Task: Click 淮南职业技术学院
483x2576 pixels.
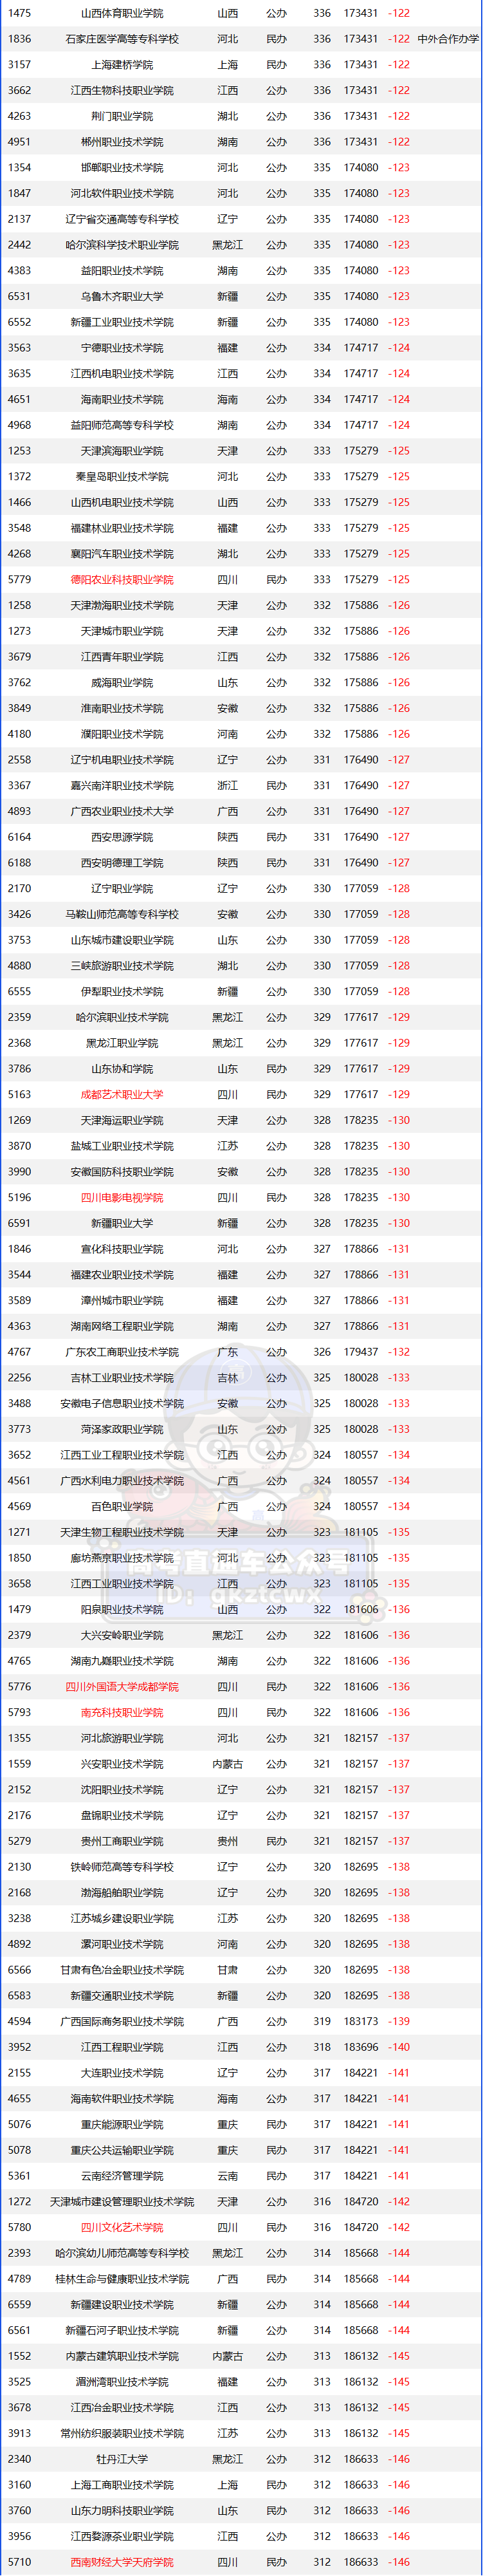Action: [122, 709]
